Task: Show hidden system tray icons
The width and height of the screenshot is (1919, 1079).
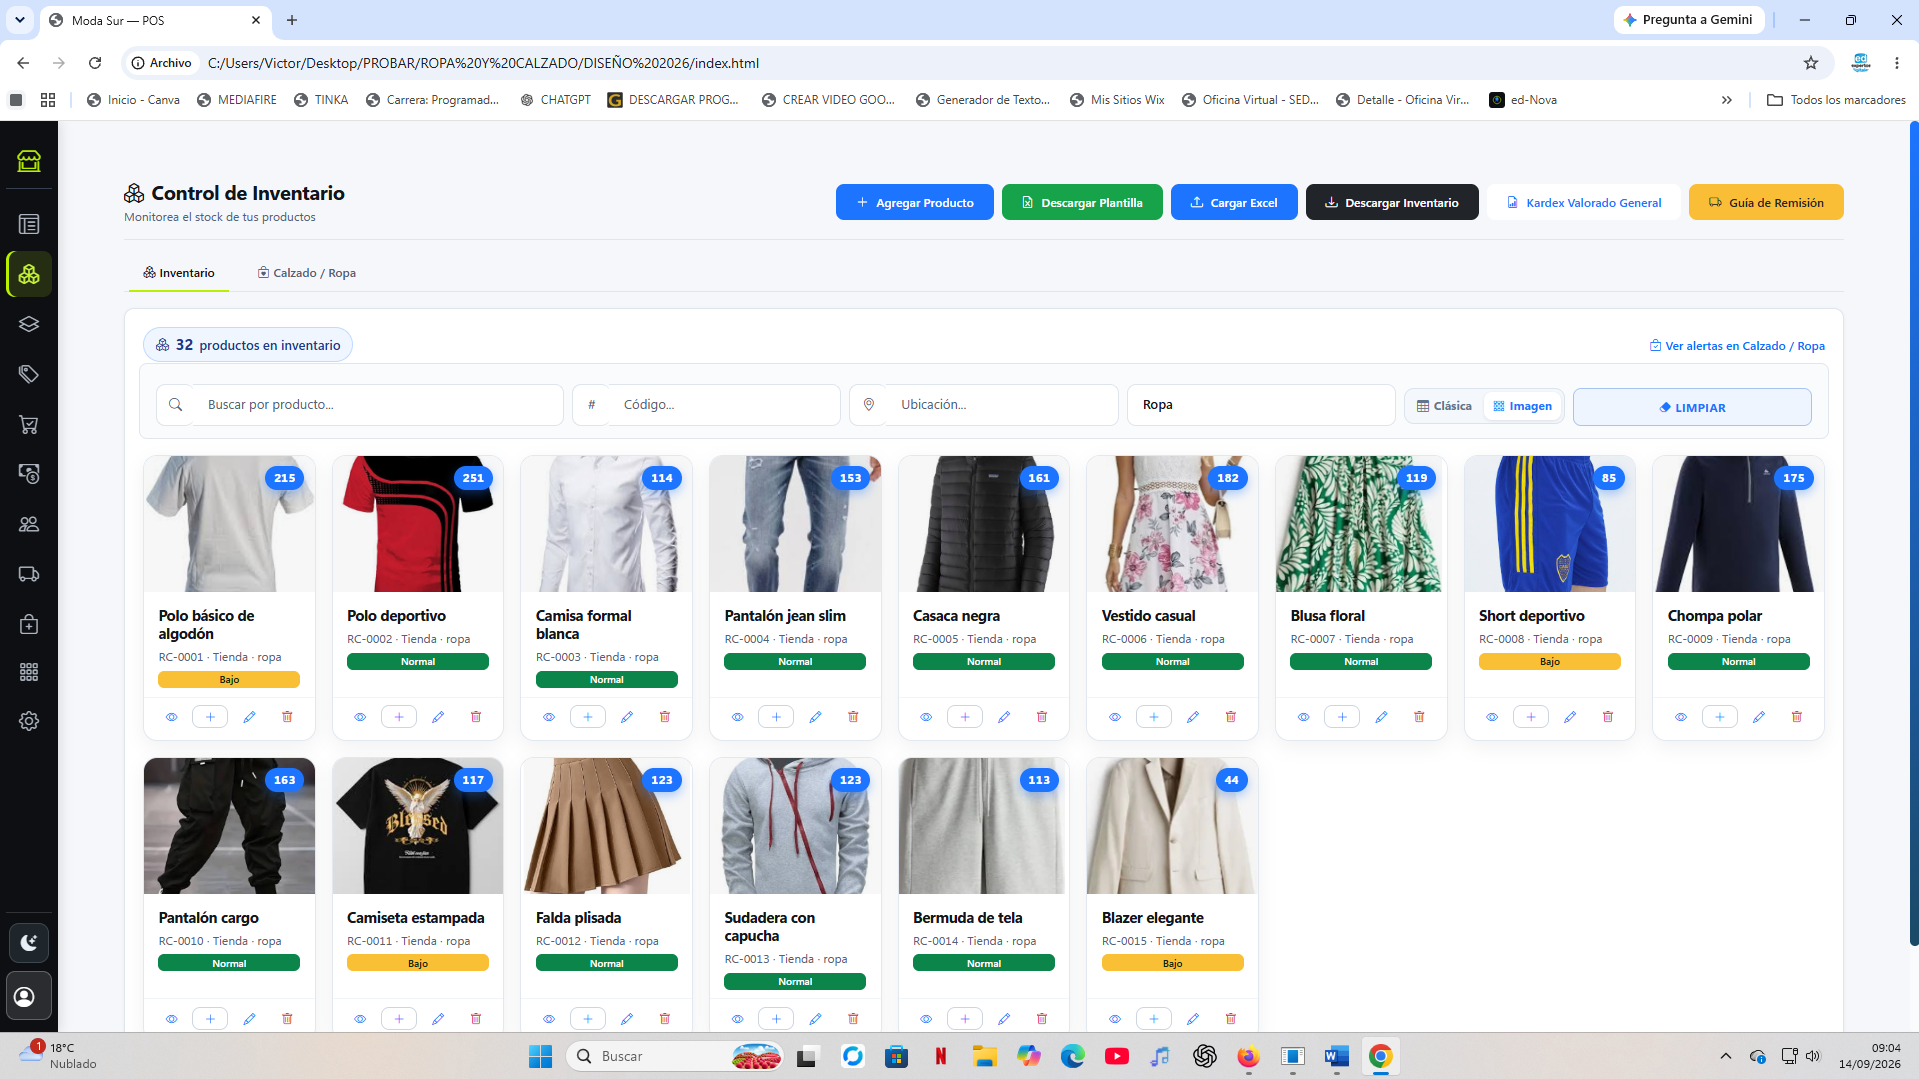Action: pyautogui.click(x=1725, y=1056)
